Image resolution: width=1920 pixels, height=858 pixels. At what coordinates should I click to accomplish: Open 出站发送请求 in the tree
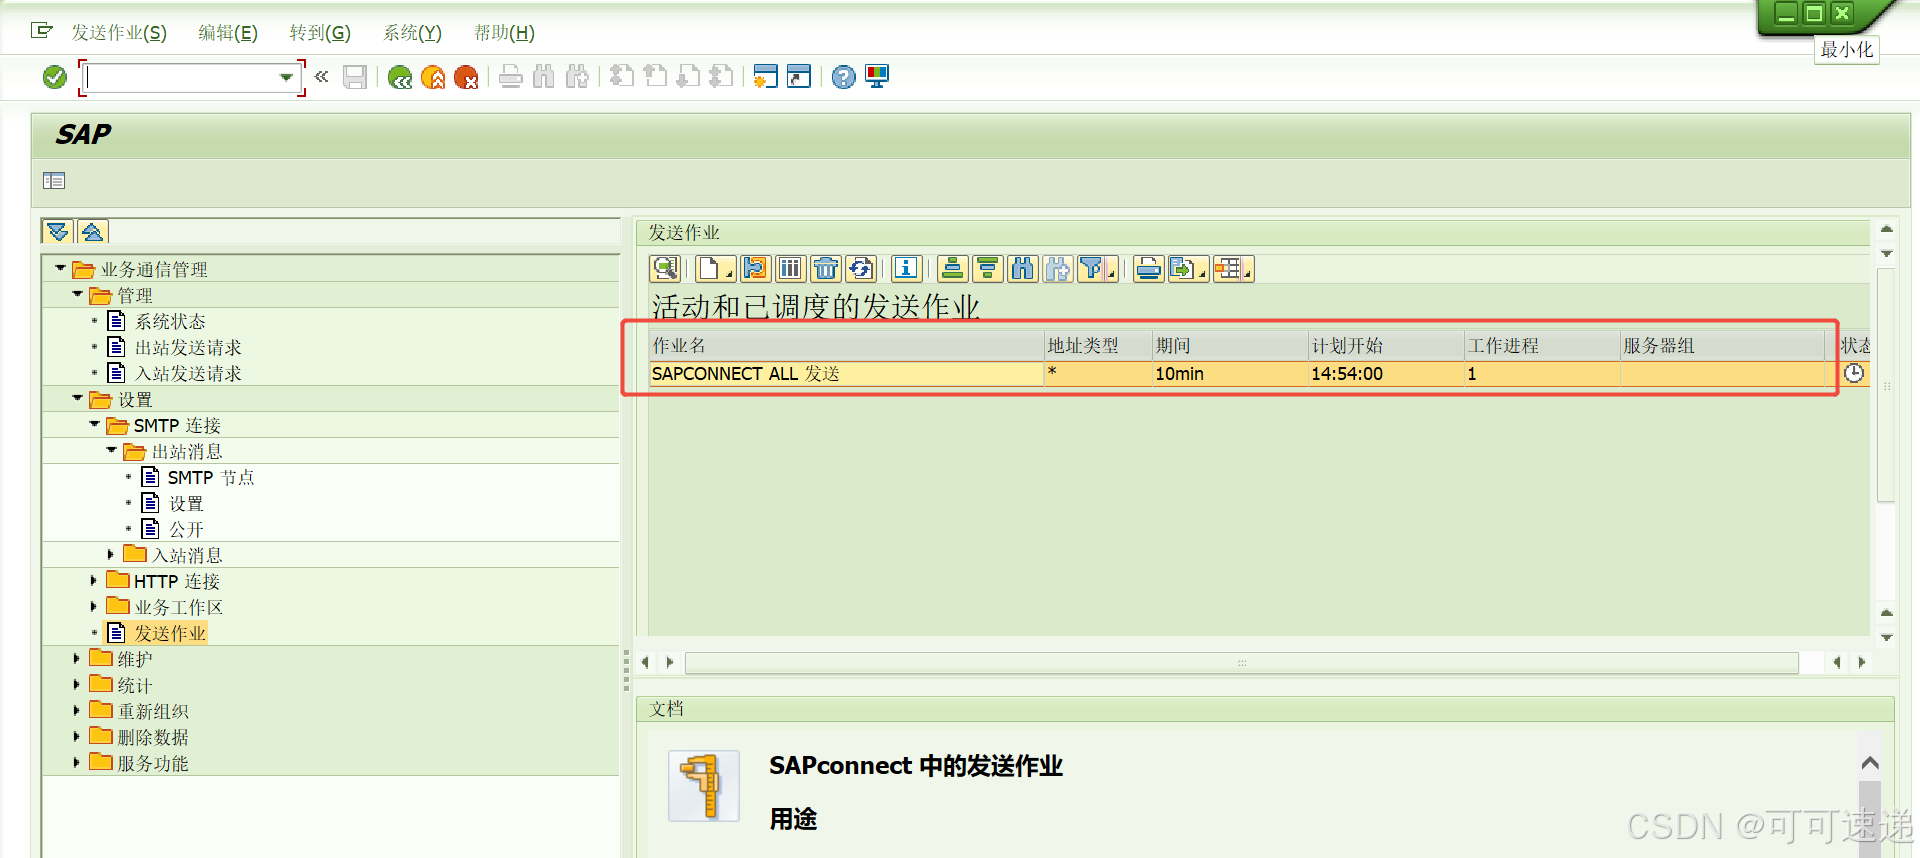[188, 347]
